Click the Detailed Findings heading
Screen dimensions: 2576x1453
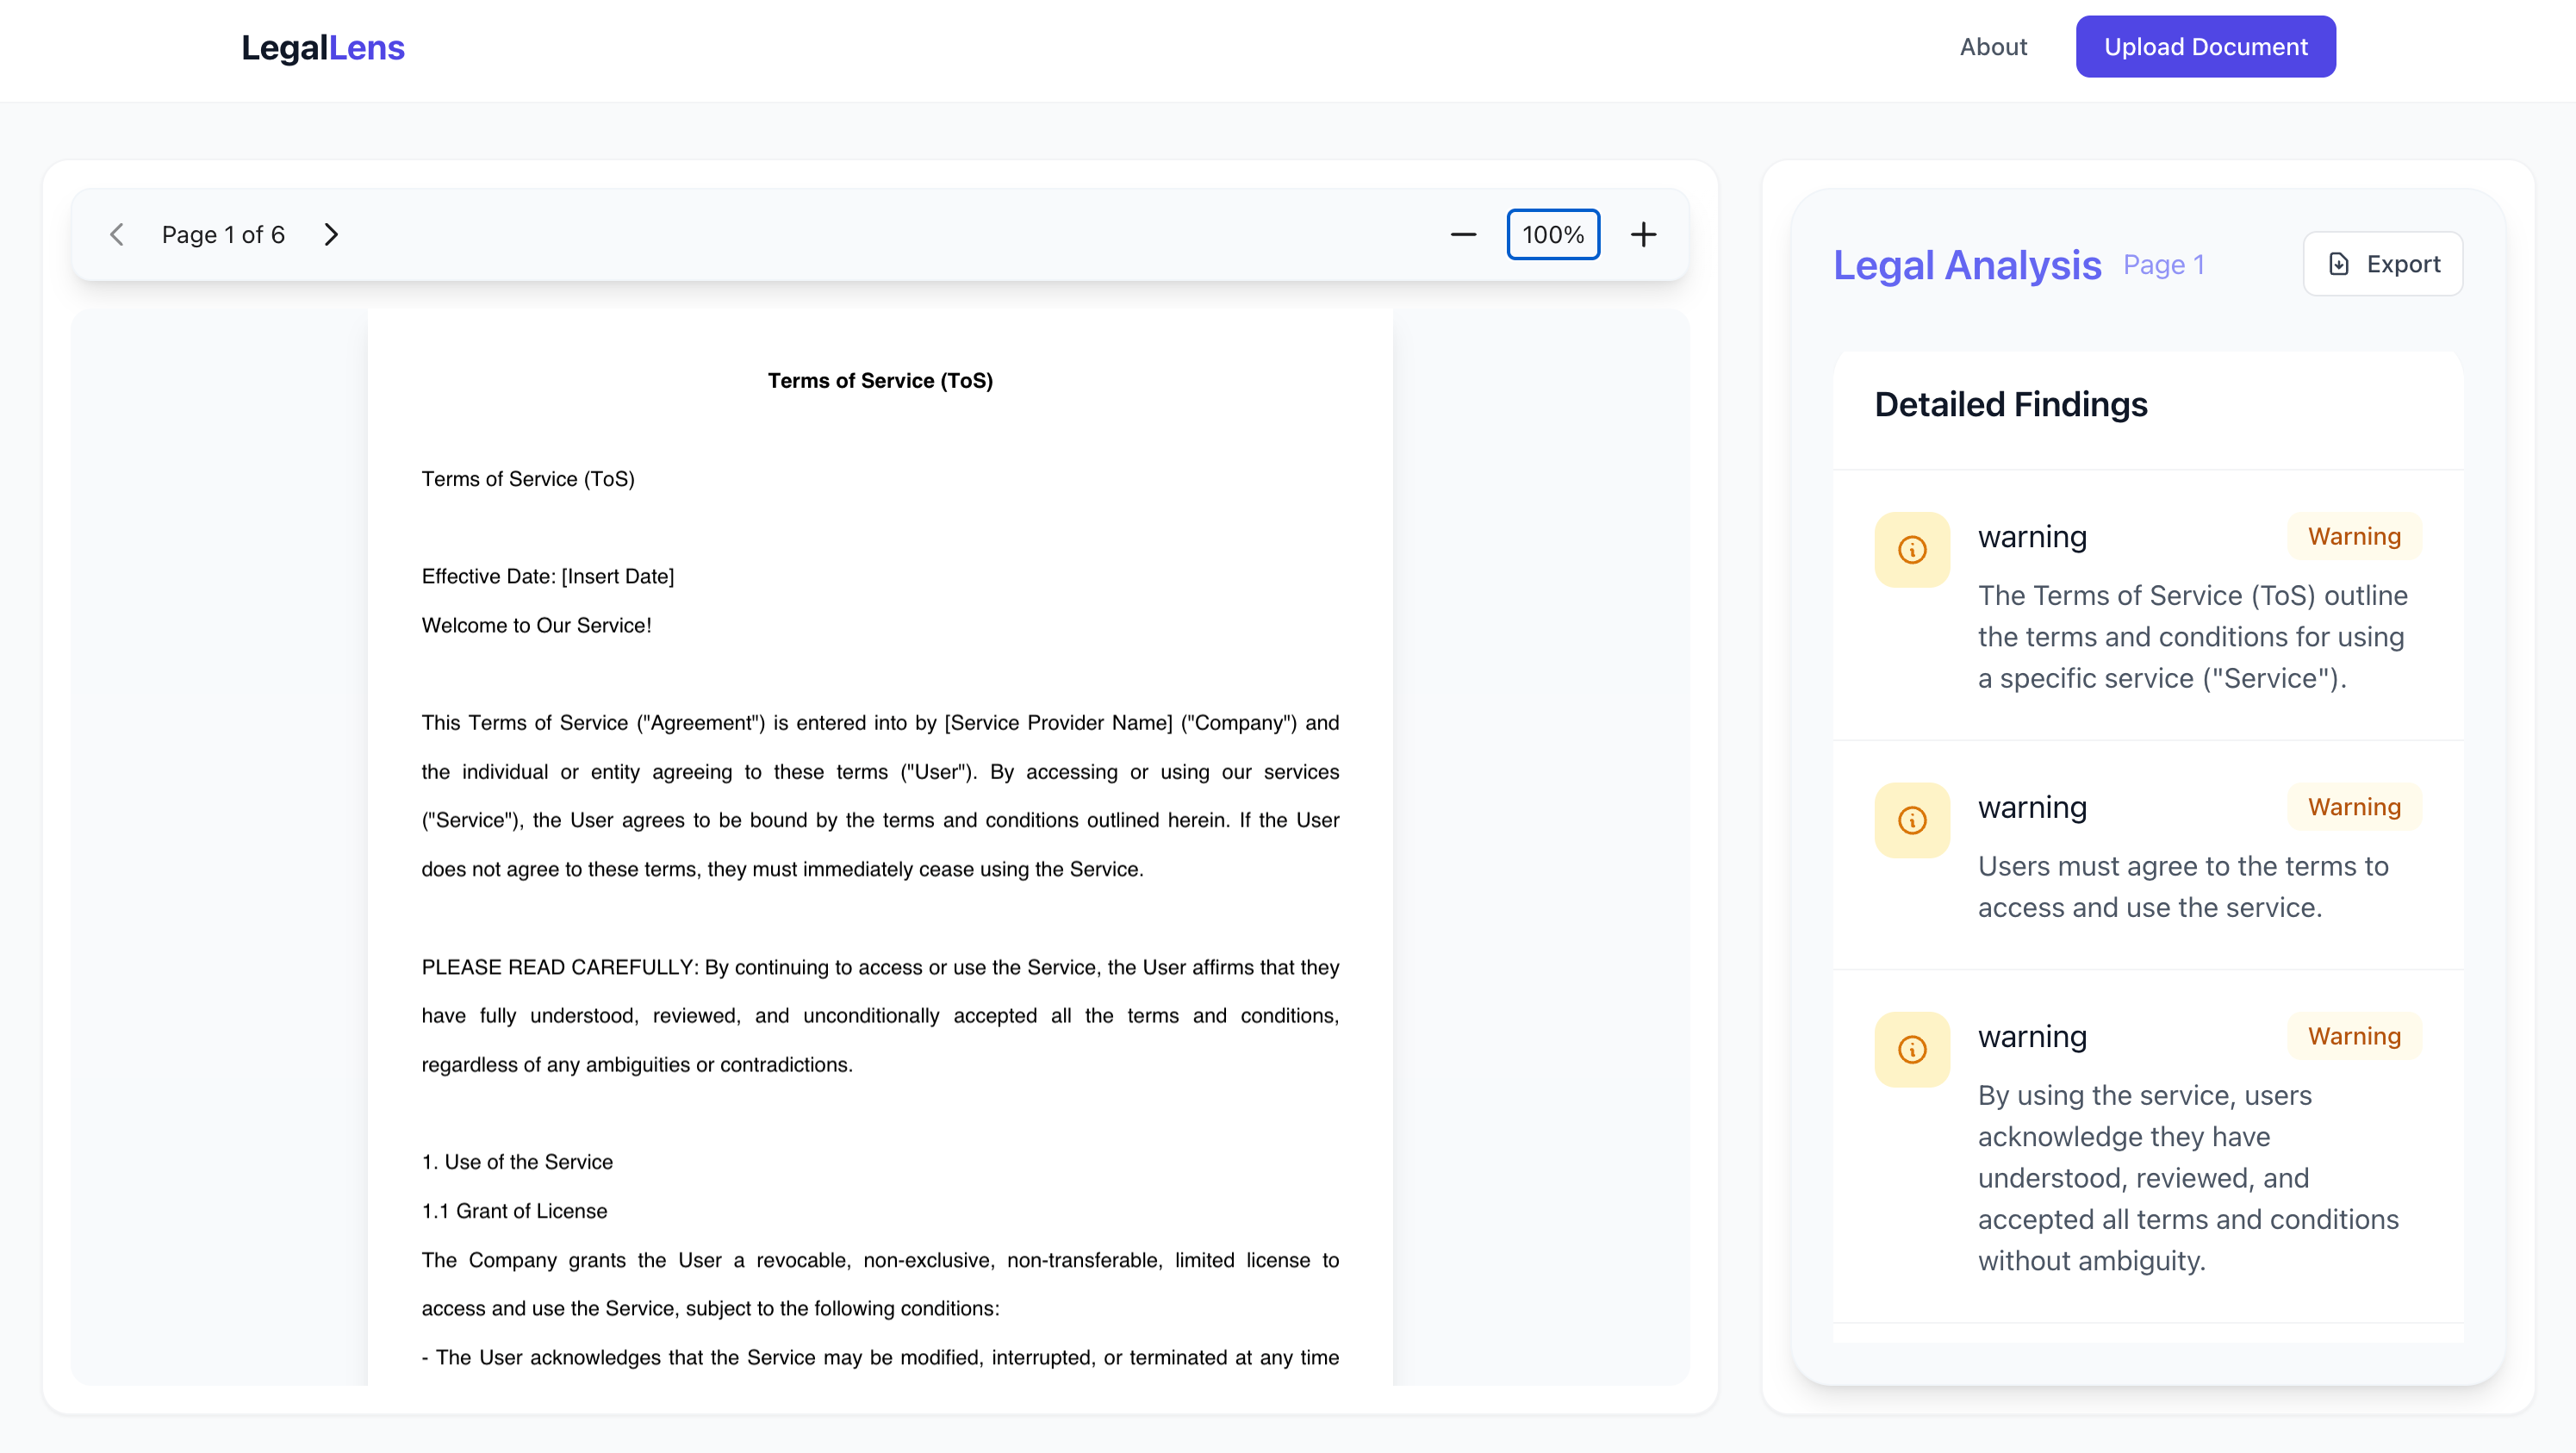click(2010, 404)
